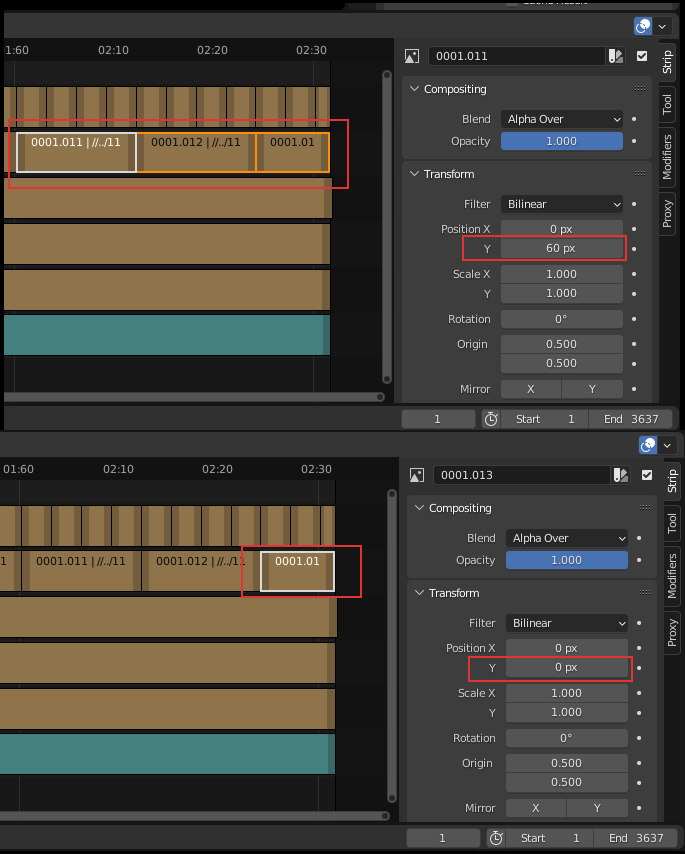685x854 pixels.
Task: Select highlighted strip 0001.01 in lower sequencer
Action: (x=297, y=571)
